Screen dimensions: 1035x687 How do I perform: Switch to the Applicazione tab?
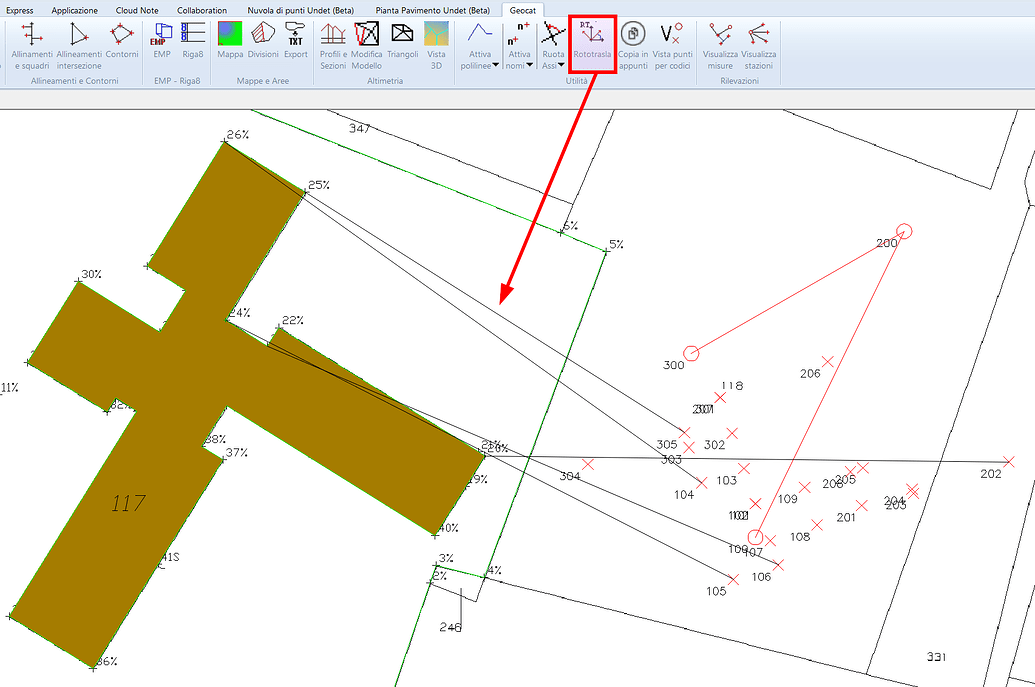coord(75,11)
